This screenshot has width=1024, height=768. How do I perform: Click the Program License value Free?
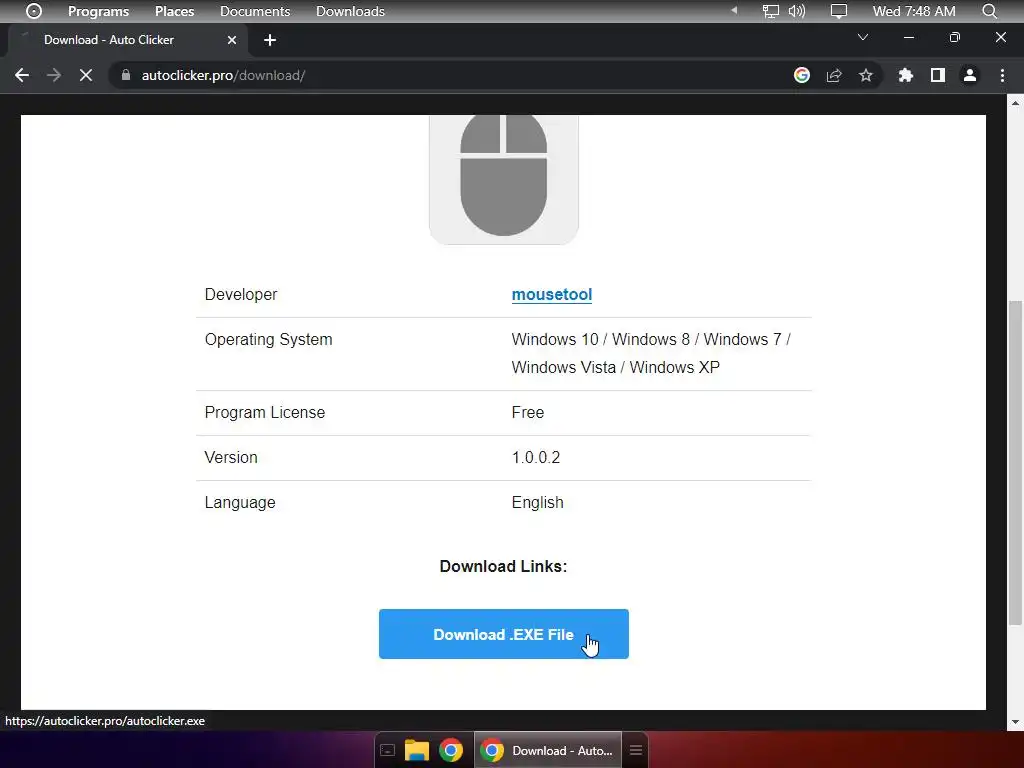[x=528, y=412]
